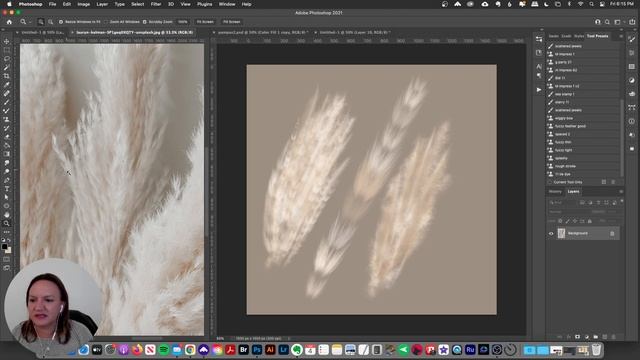Select the Eraser tool
Viewport: 640px width, 360px height.
tap(7, 137)
